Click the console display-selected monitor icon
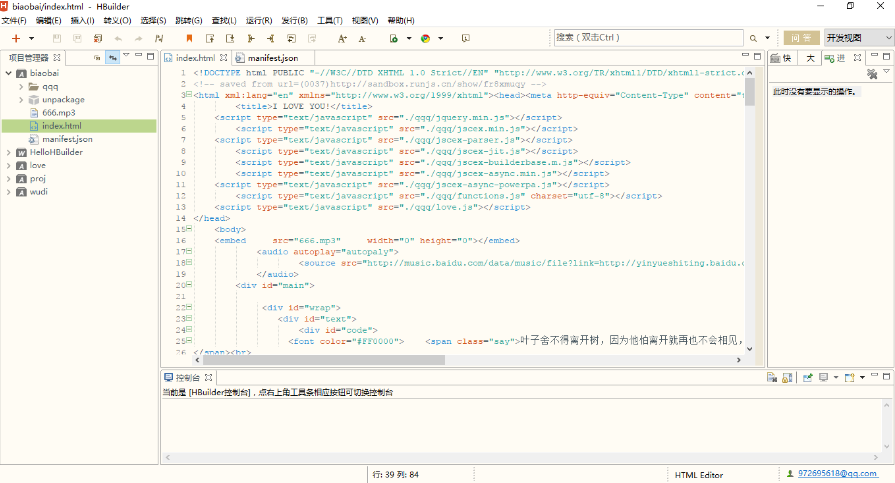895x483 pixels. click(823, 377)
